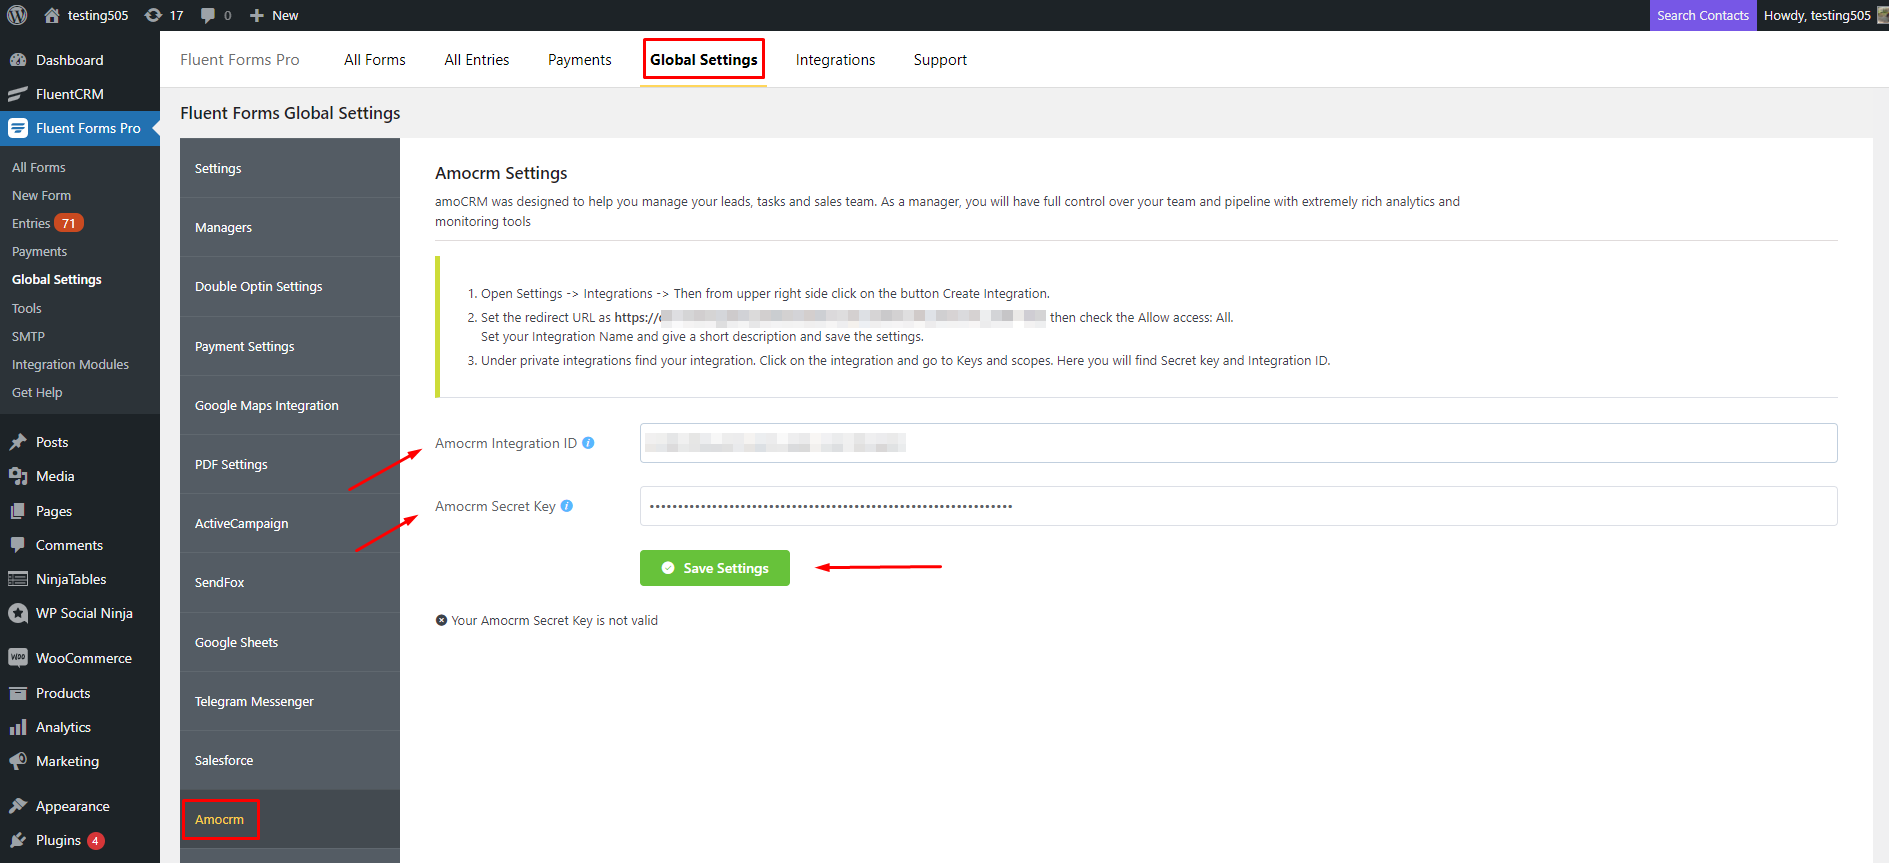1889x863 pixels.
Task: Click the WordPress logo icon
Action: coord(17,15)
